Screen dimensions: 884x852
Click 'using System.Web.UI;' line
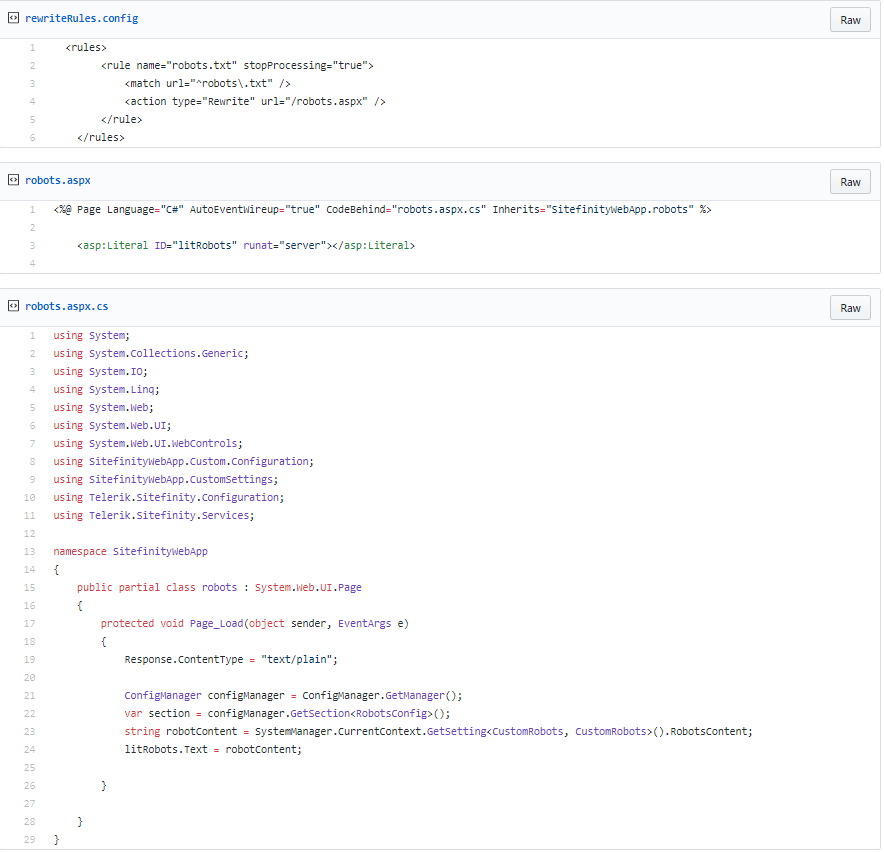point(112,426)
